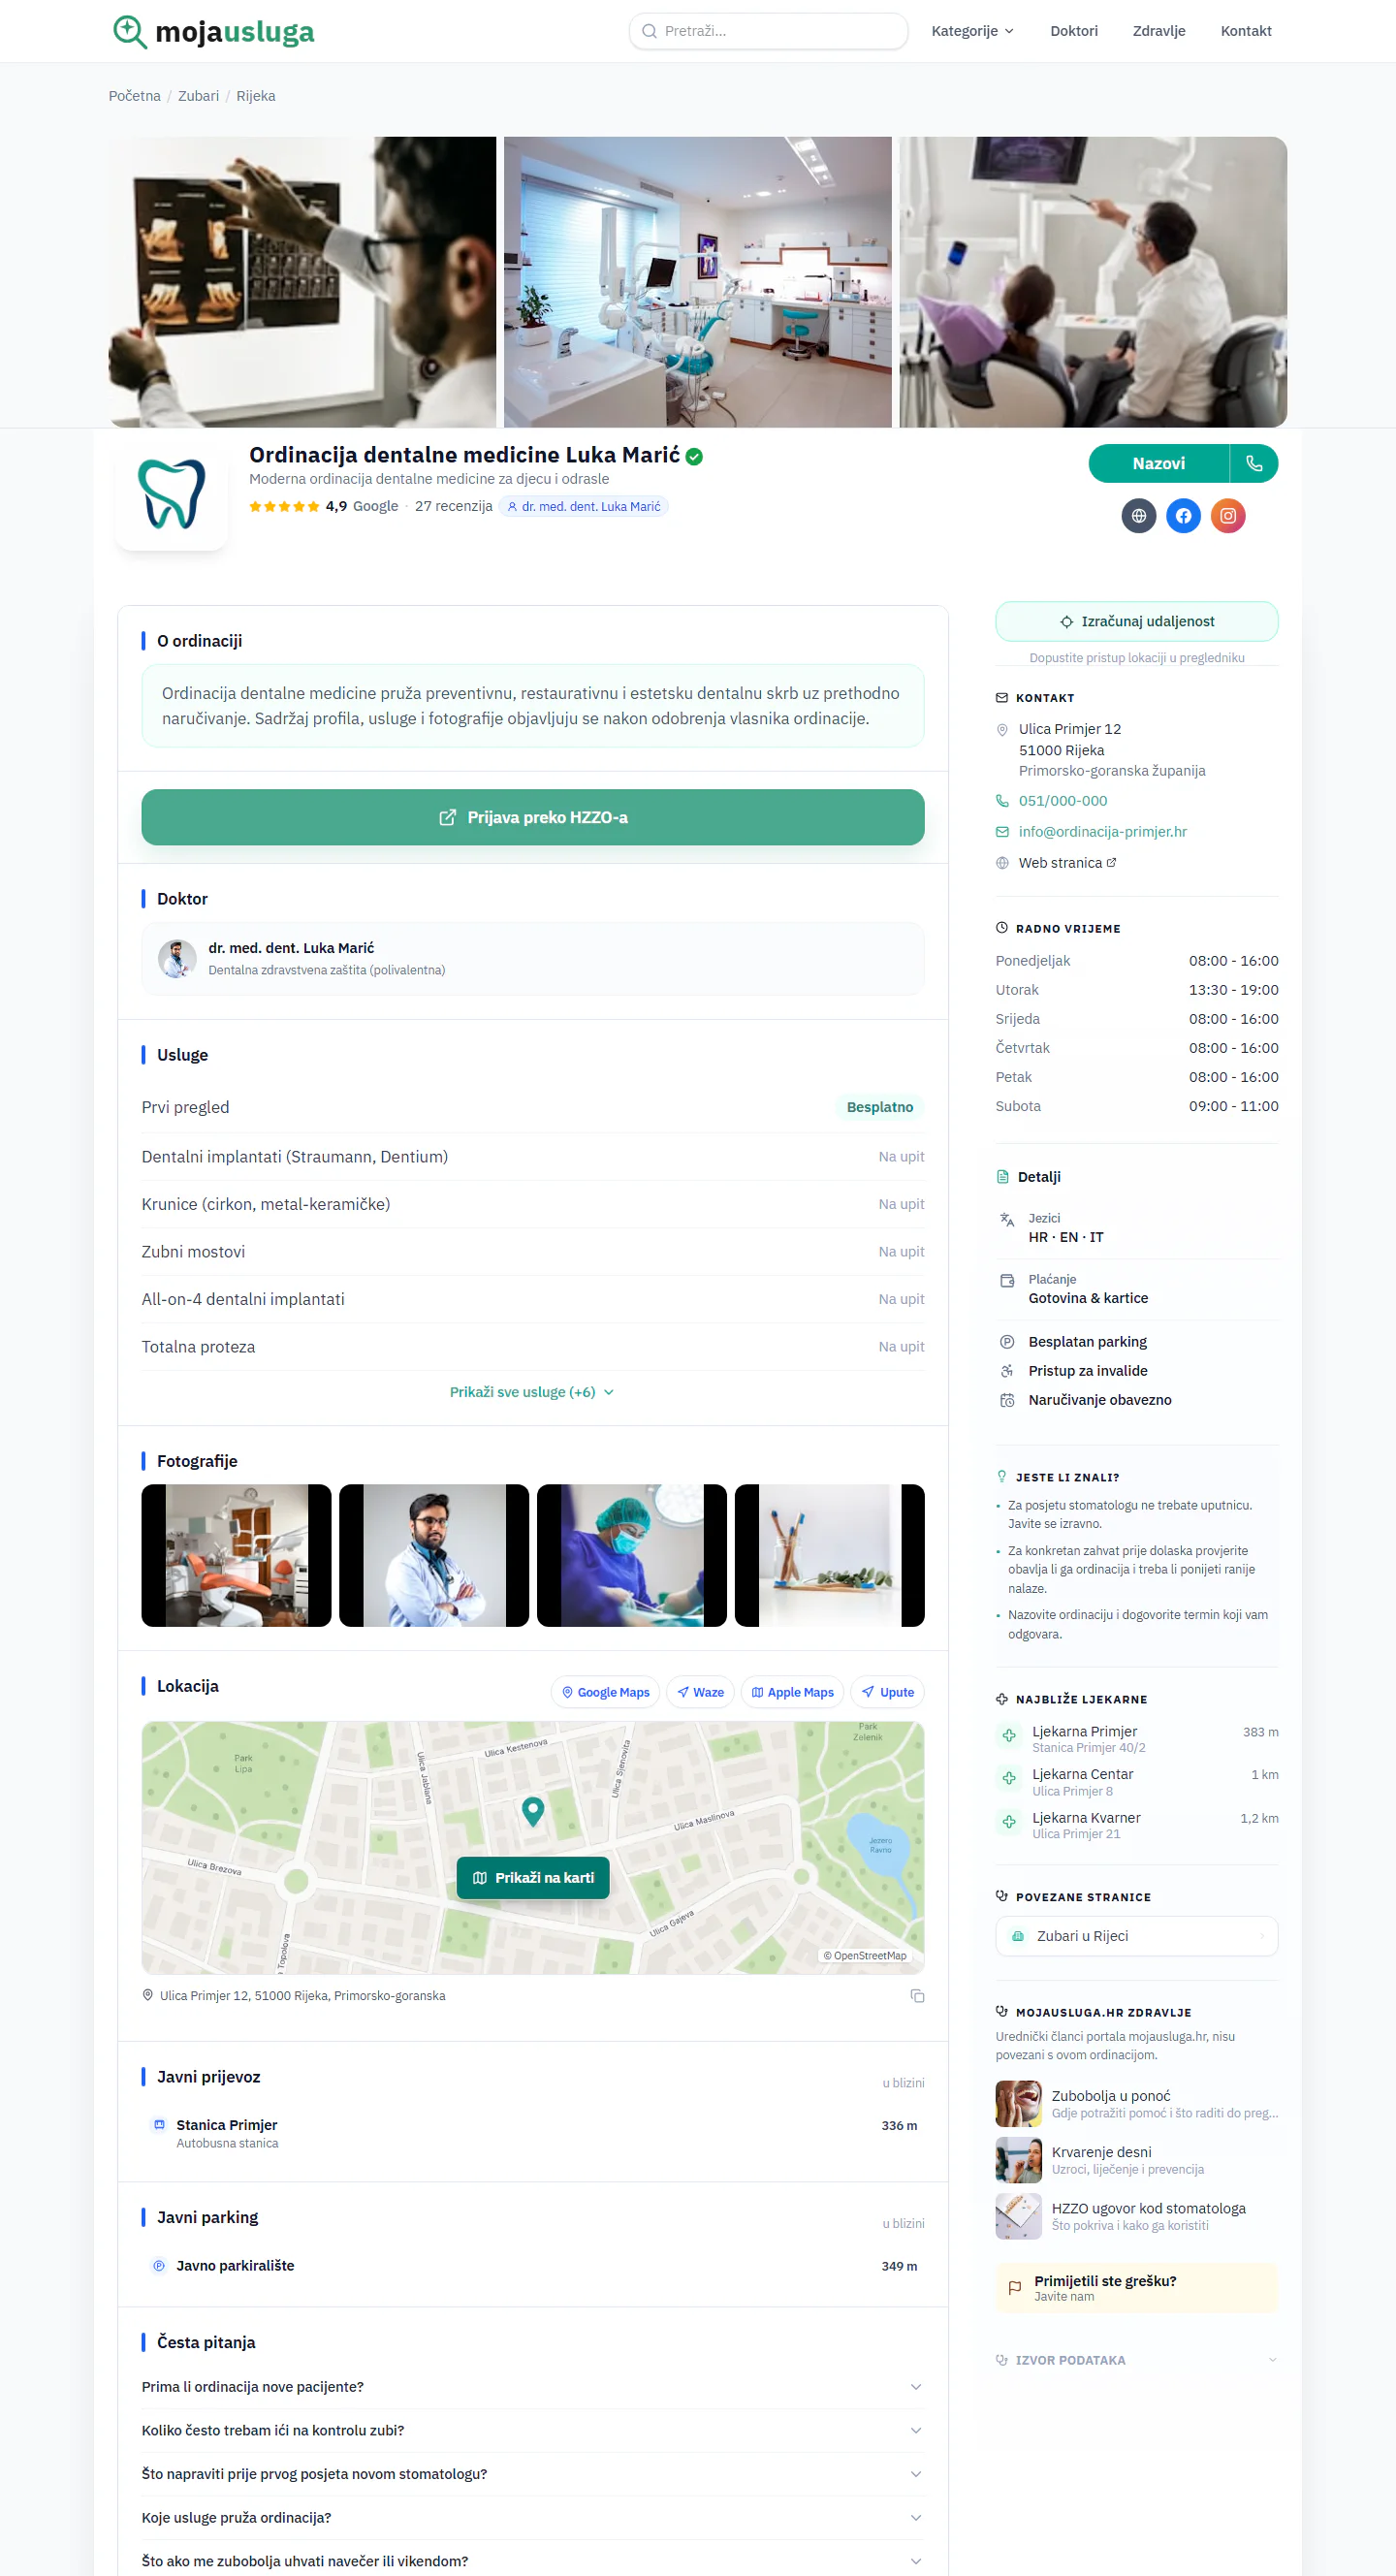
Task: Copy address with the copy icon
Action: click(917, 1996)
